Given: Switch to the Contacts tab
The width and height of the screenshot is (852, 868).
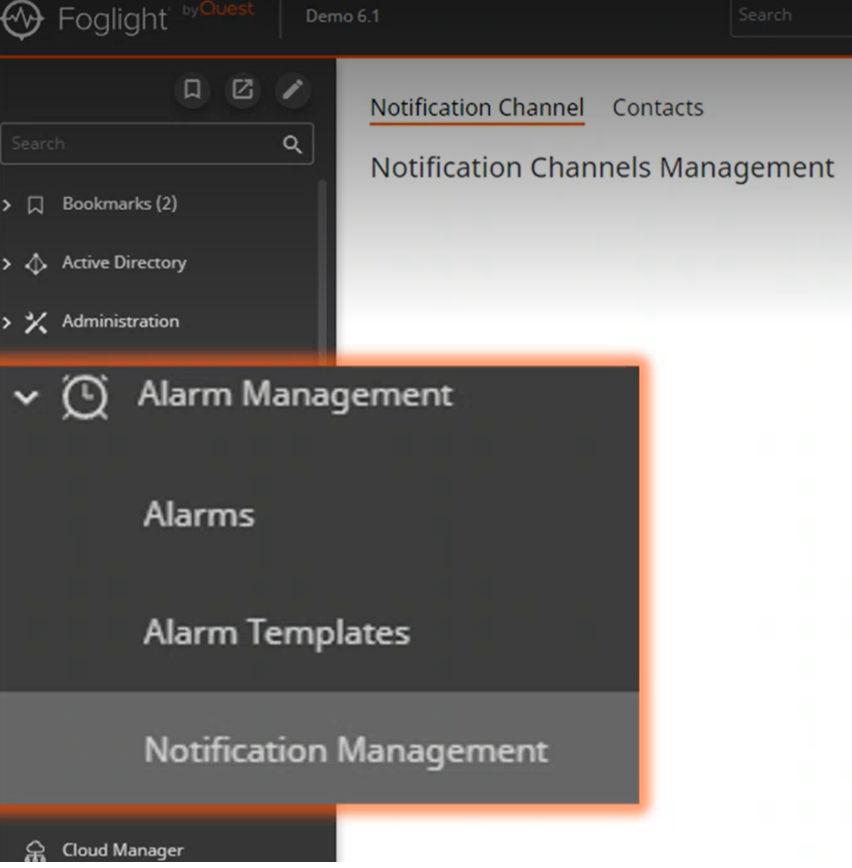Looking at the screenshot, I should [658, 108].
